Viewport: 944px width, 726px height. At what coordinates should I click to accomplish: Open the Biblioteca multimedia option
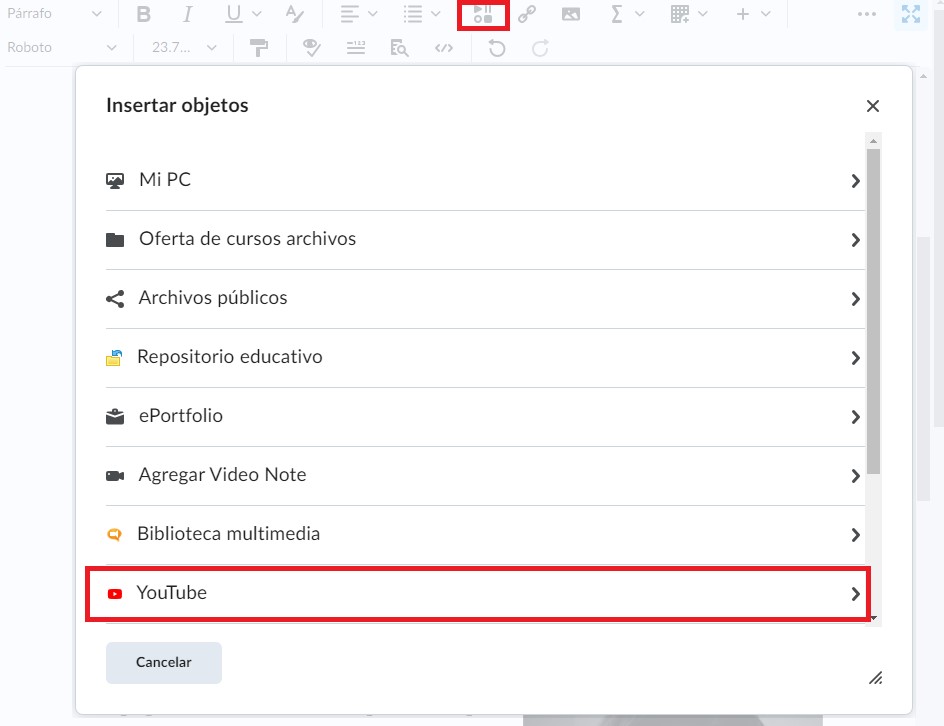pos(484,534)
